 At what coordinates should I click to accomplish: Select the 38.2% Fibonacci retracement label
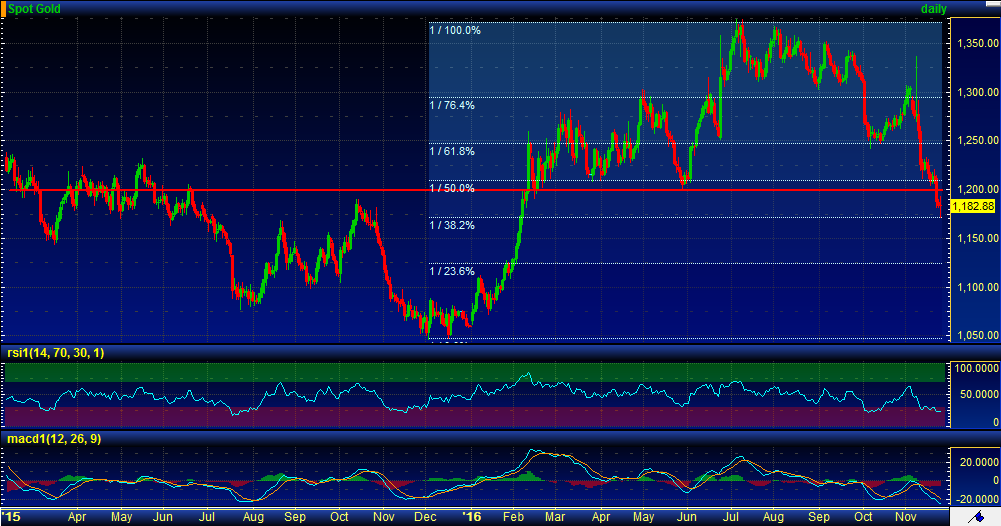452,226
